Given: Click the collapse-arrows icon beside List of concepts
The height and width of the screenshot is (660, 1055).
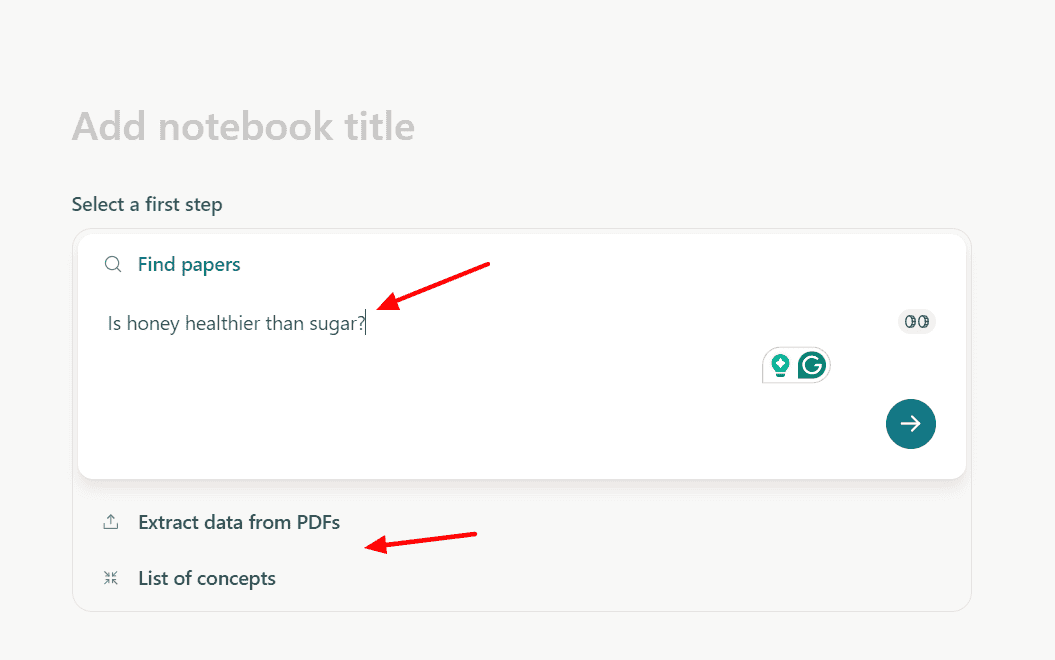Looking at the screenshot, I should pos(111,578).
